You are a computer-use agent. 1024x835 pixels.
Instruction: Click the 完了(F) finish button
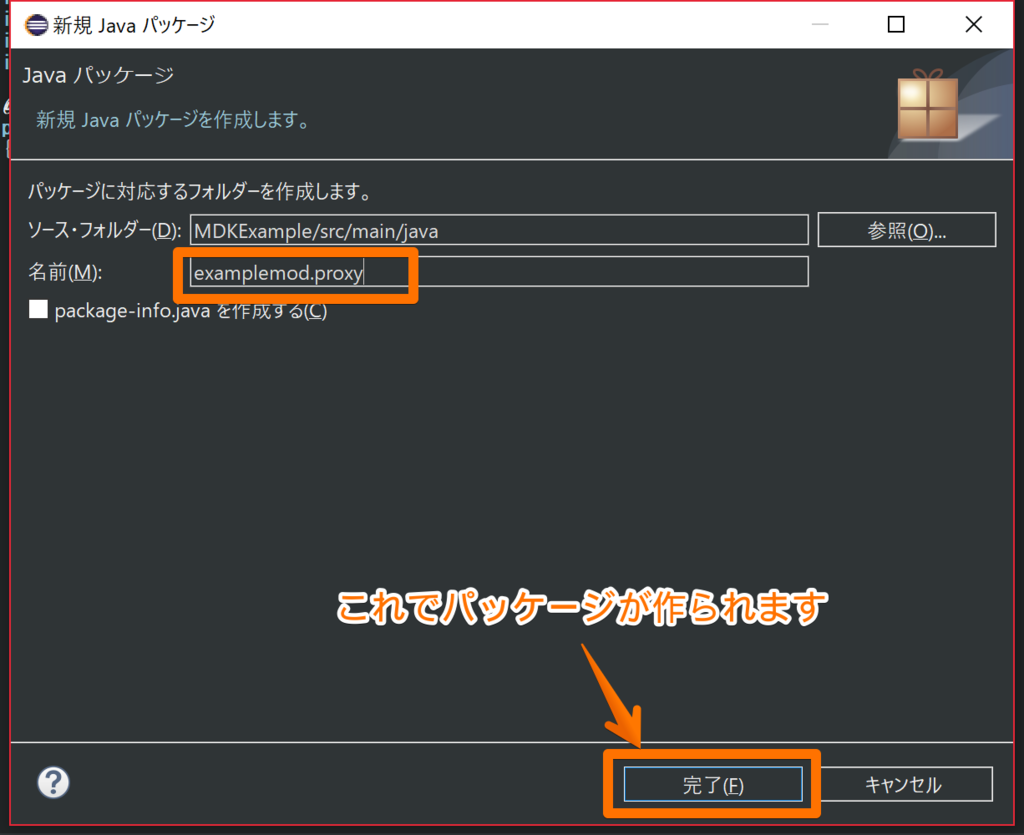tap(713, 784)
